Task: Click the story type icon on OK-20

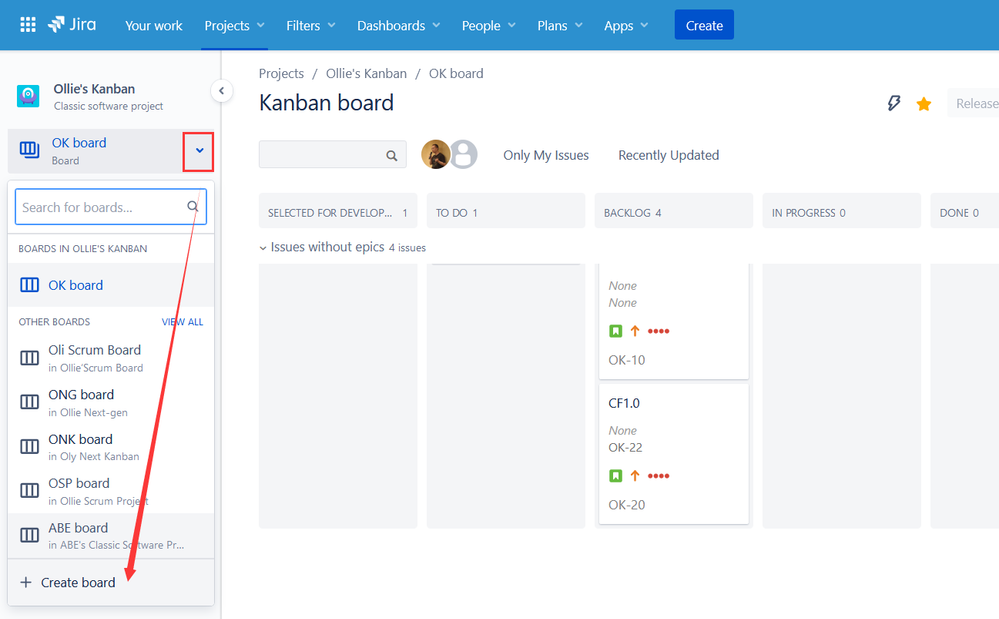Action: pyautogui.click(x=615, y=476)
